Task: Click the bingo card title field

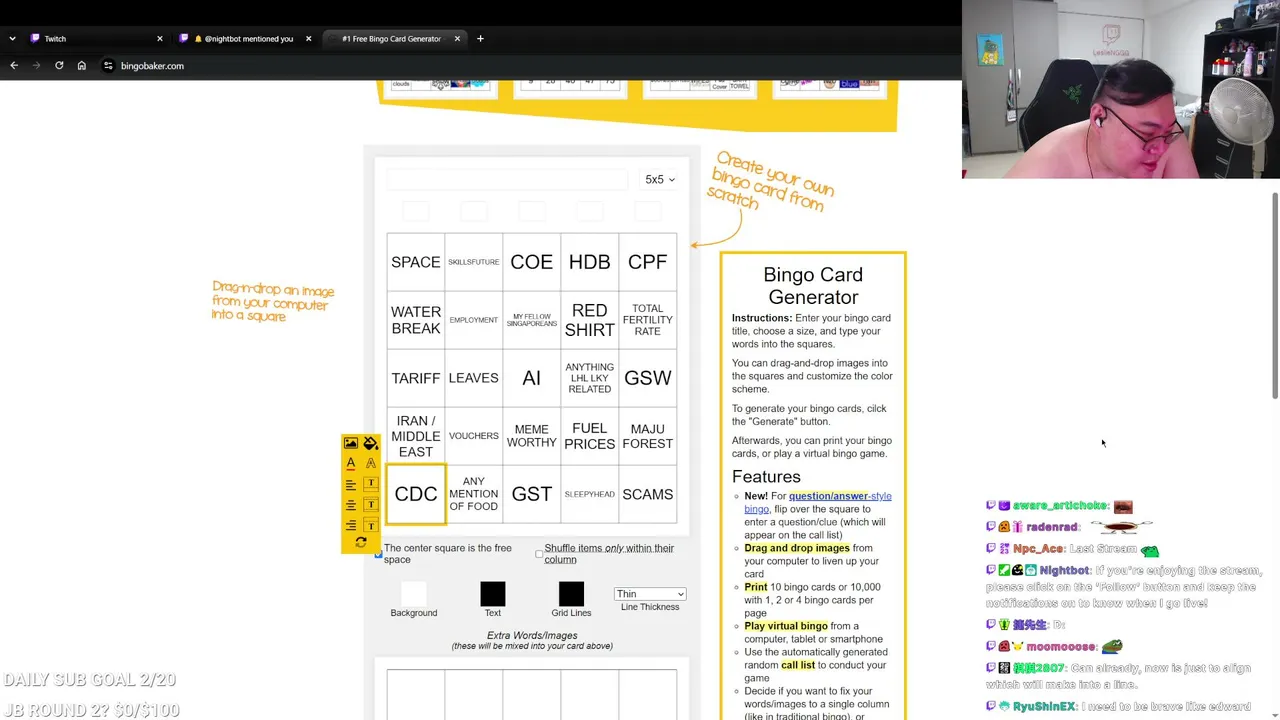Action: (507, 180)
